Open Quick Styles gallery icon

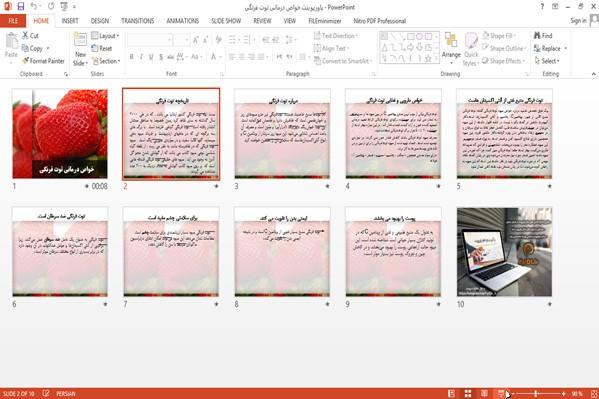[471, 41]
